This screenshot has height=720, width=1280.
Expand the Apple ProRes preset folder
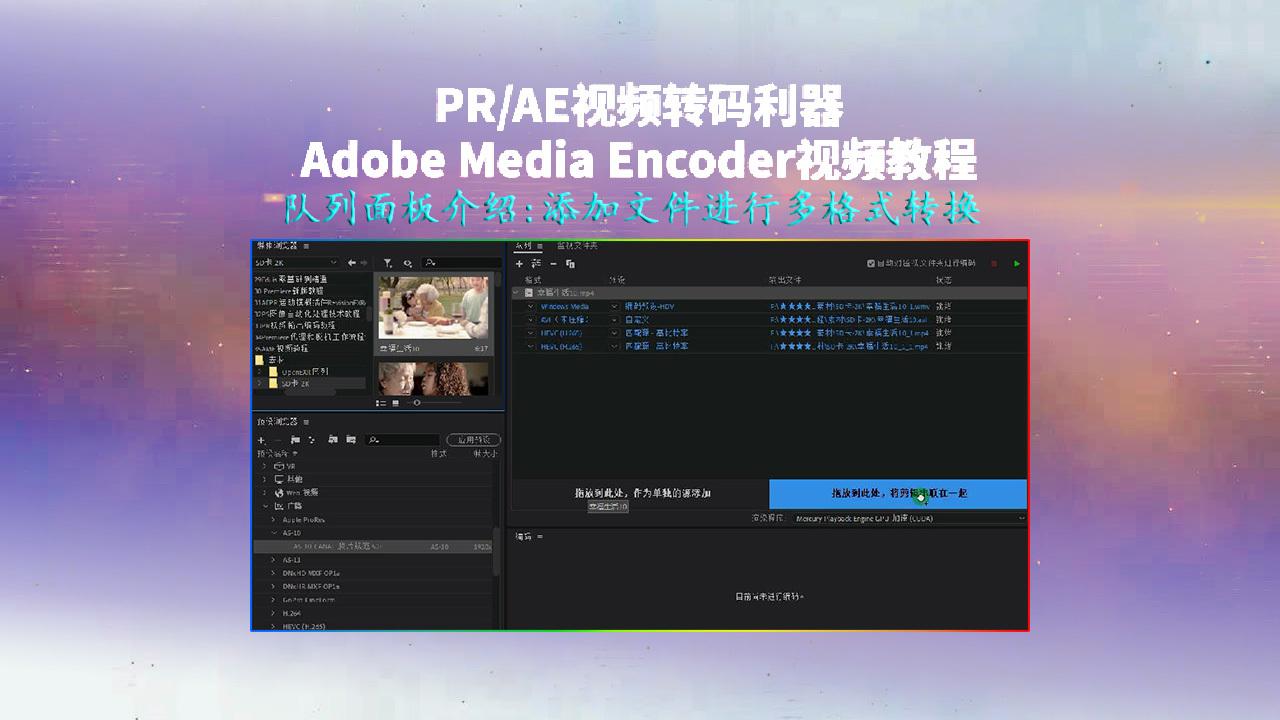pyautogui.click(x=274, y=520)
